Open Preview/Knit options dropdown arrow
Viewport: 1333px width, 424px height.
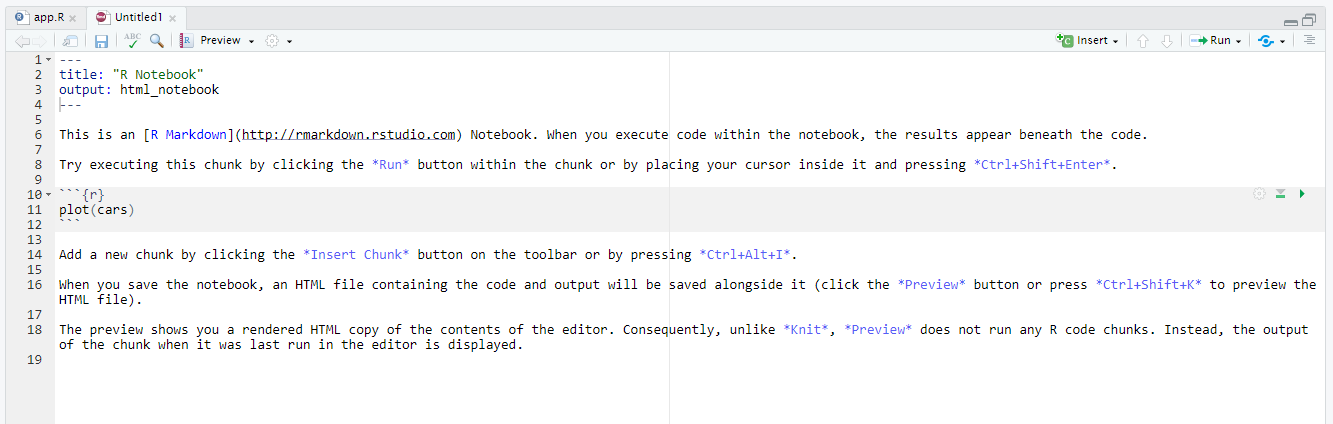[252, 41]
